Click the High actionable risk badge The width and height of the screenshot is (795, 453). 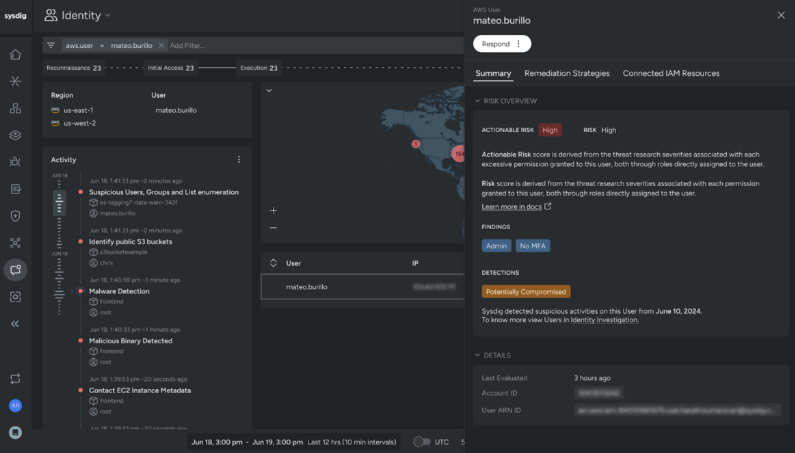pyautogui.click(x=550, y=130)
